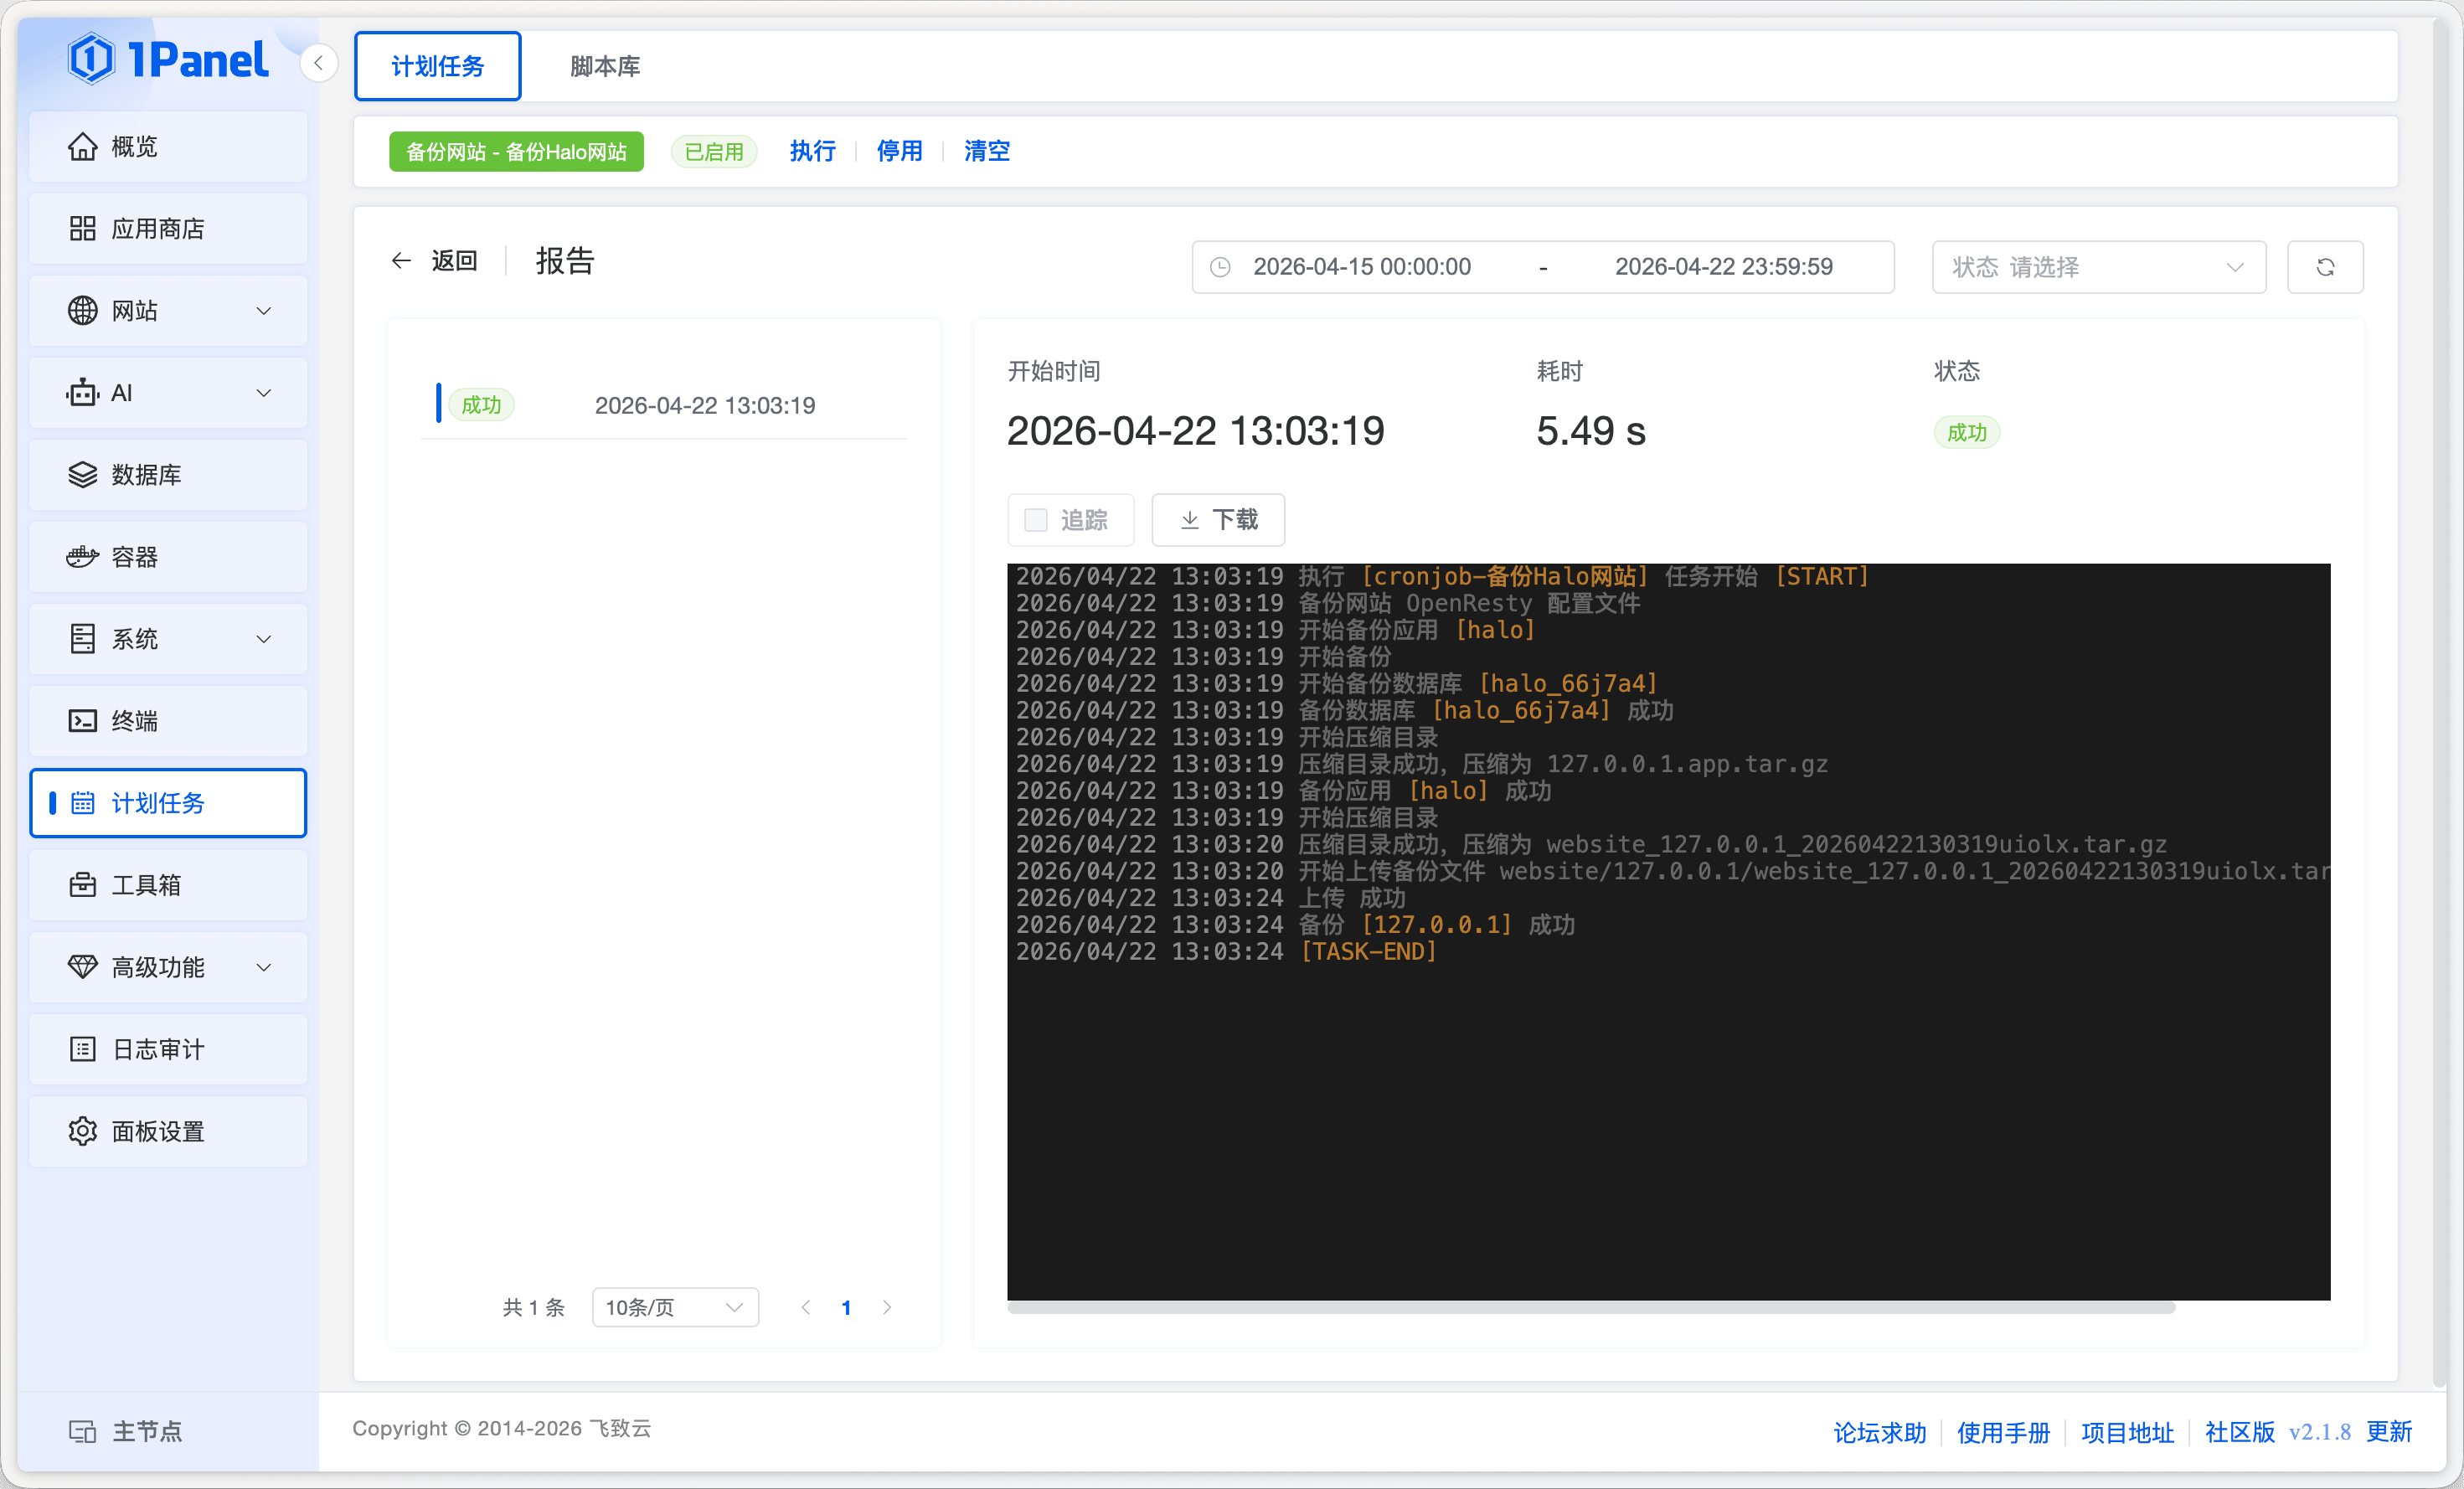Click the 1Panel logo
The height and width of the screenshot is (1489, 2464).
168,60
